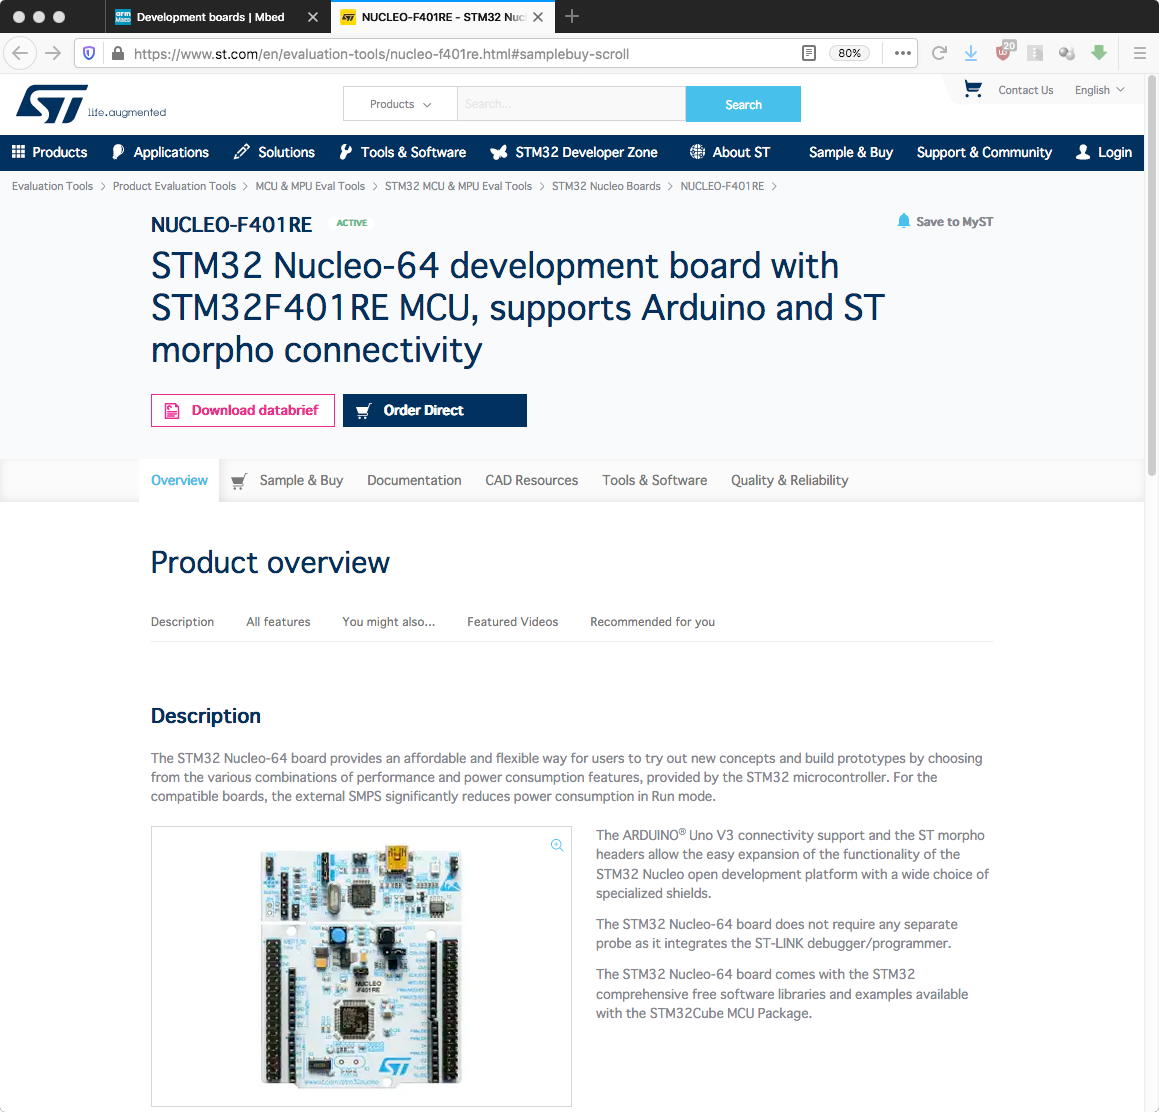
Task: Go to STM32 MCU & MPU Eval Tools breadcrumb
Action: click(458, 186)
